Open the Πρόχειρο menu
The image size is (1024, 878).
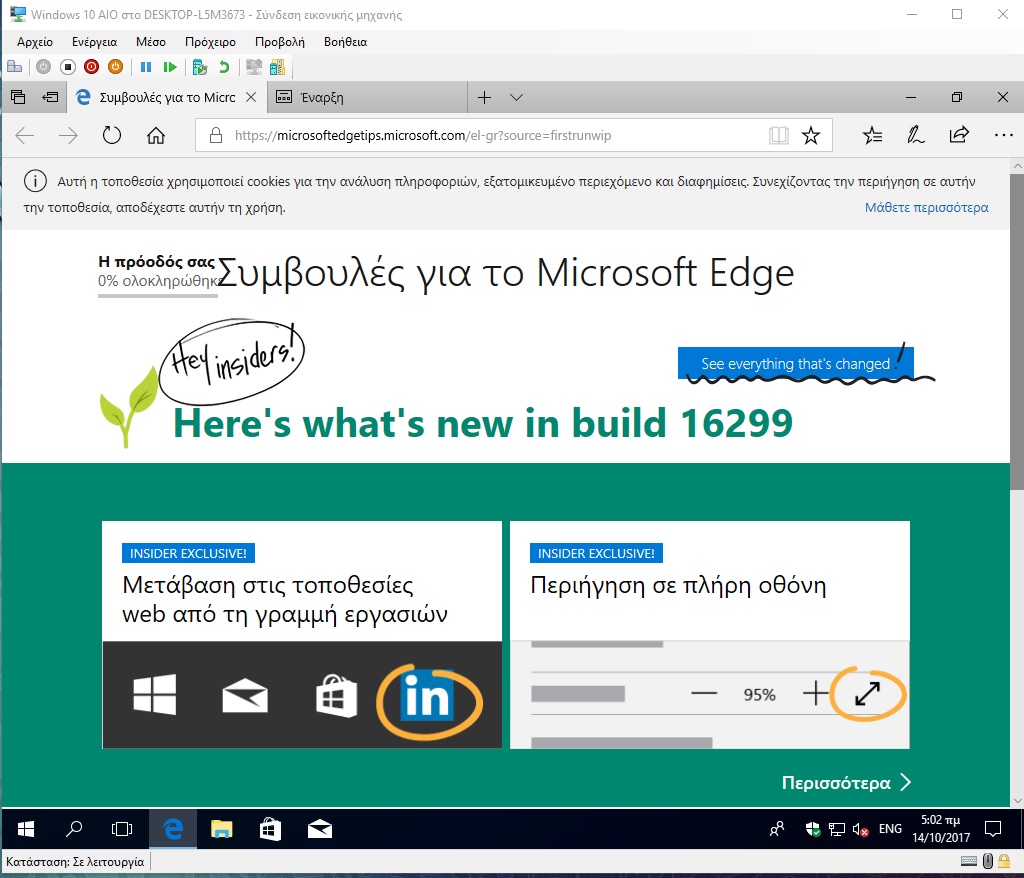(x=210, y=42)
